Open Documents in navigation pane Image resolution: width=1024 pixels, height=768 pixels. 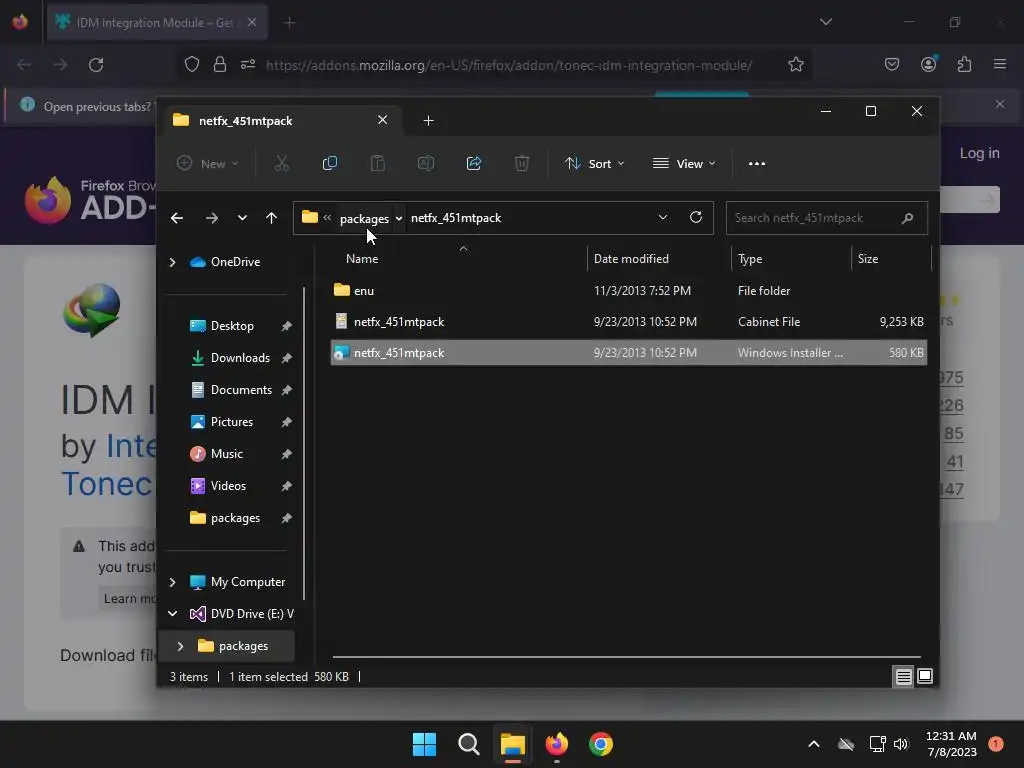[241, 390]
